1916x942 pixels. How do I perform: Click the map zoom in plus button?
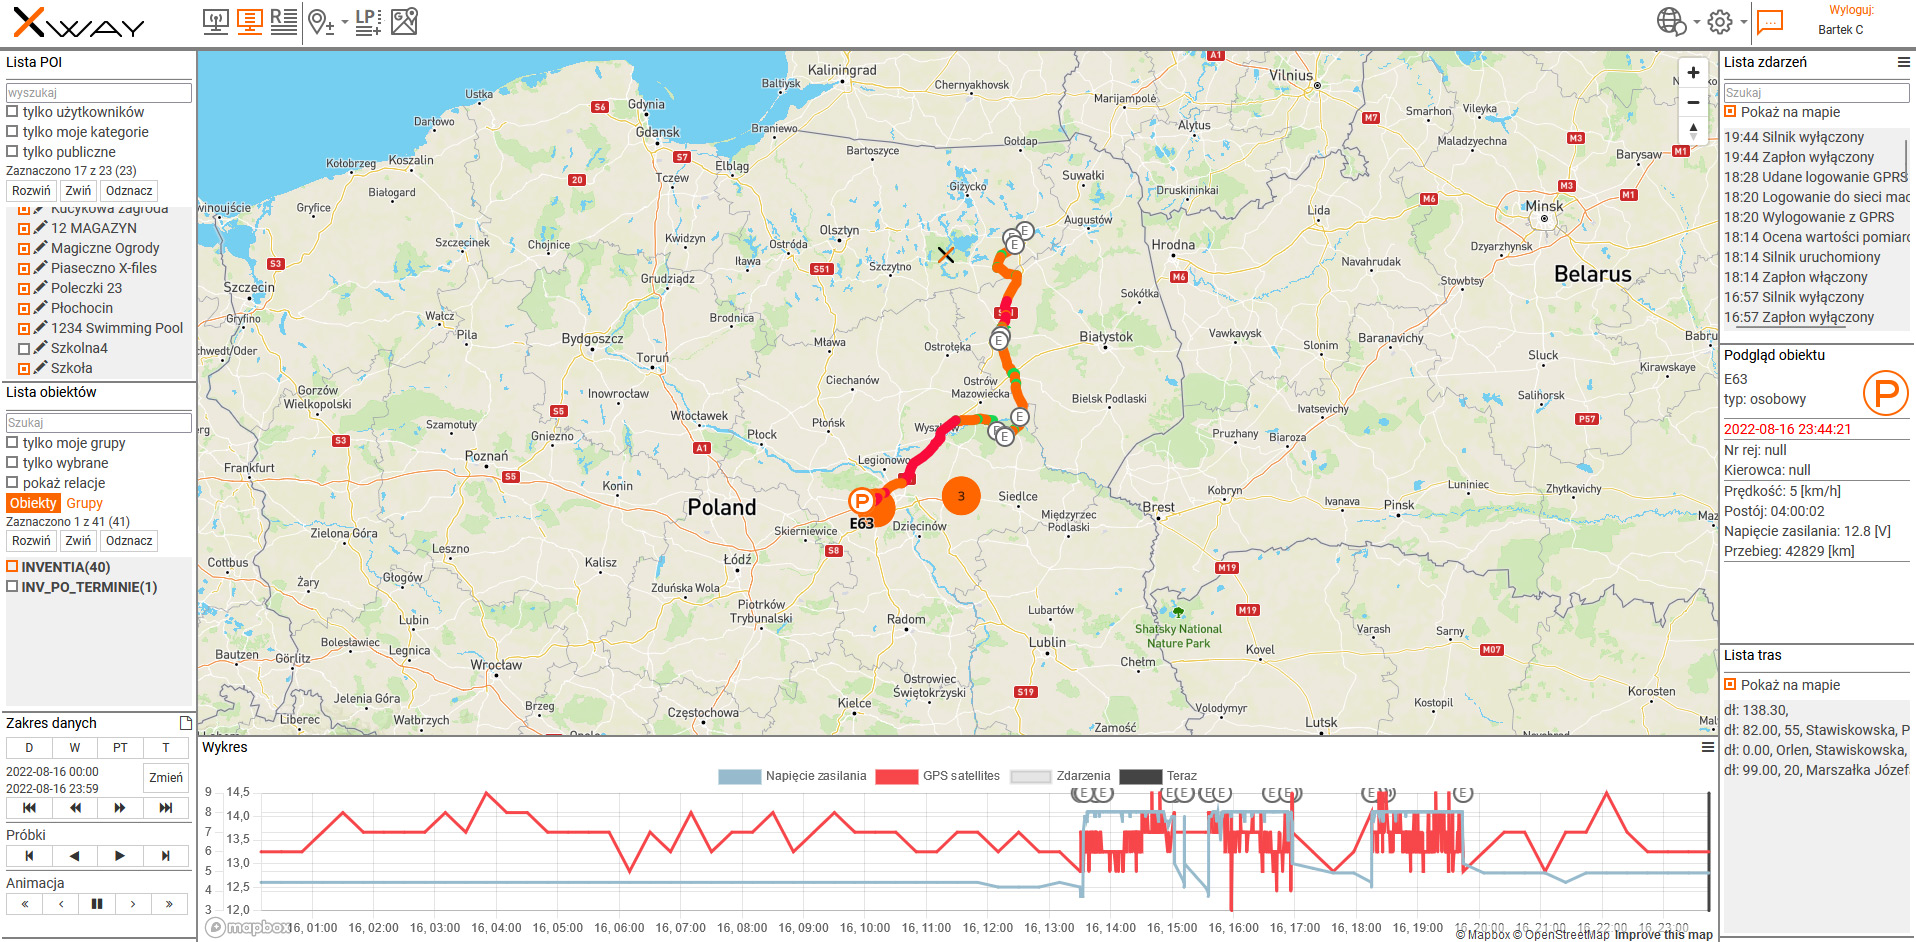pyautogui.click(x=1693, y=73)
